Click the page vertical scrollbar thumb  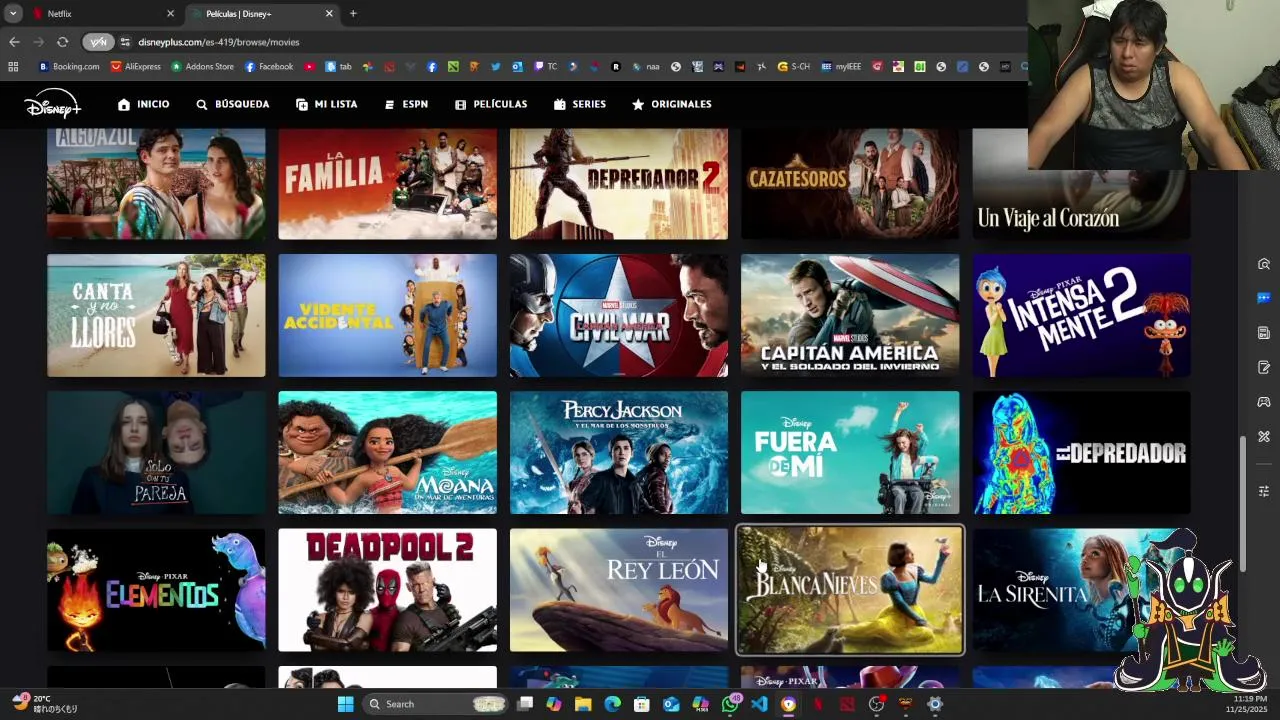[1244, 504]
